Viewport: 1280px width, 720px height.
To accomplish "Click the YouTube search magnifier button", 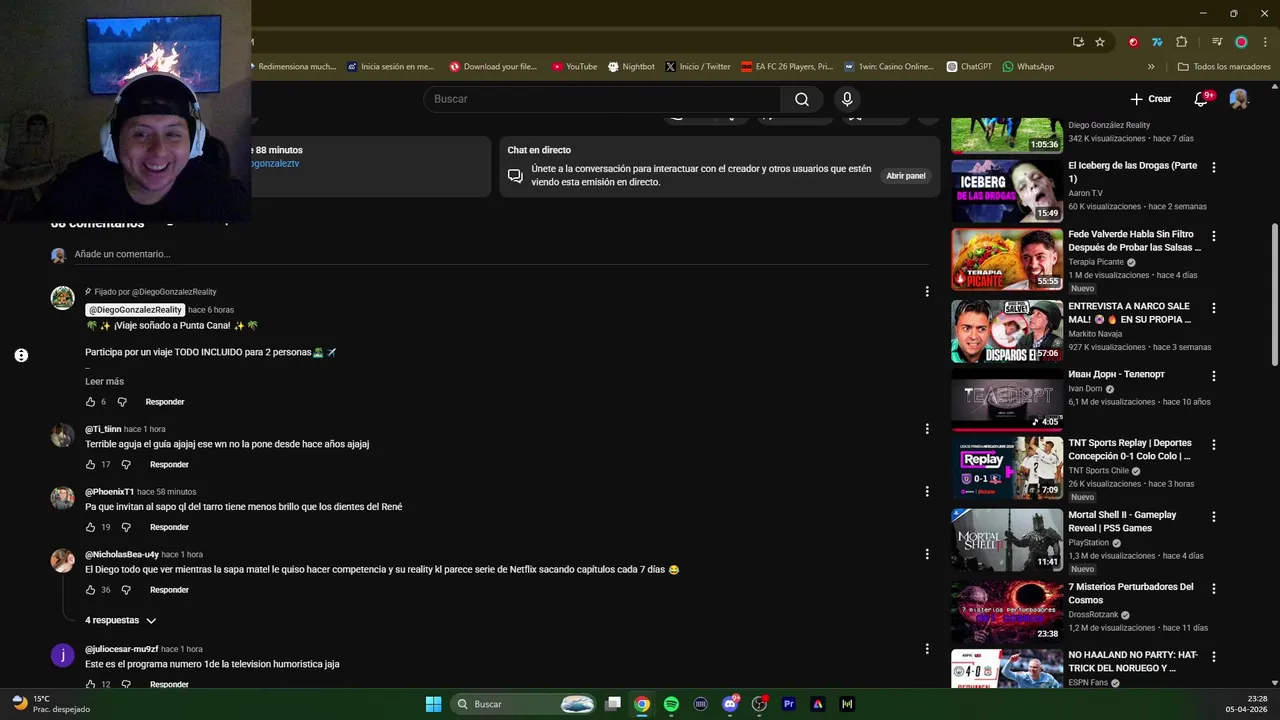I will 802,99.
